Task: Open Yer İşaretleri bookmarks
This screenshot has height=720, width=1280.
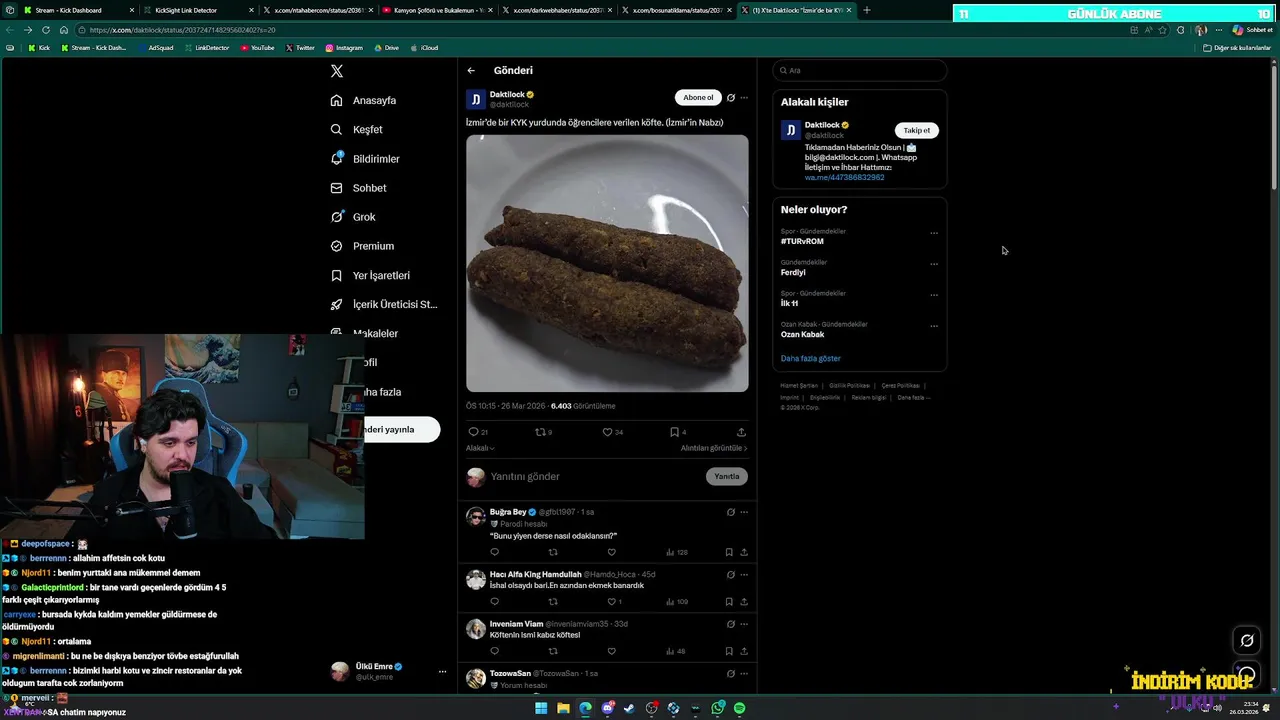Action: point(370,275)
